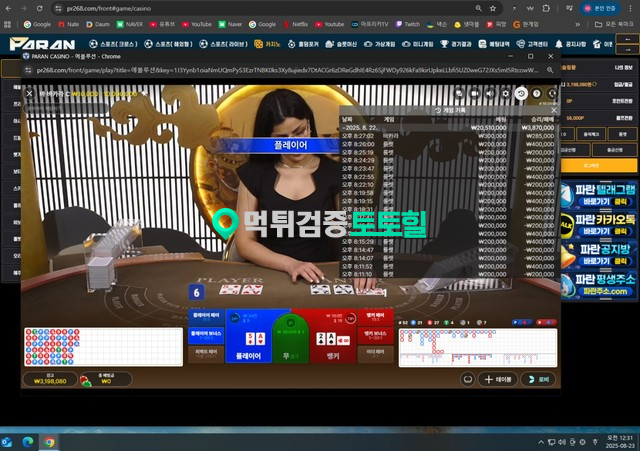Click the orange button in the right sidebar
Image resolution: width=640 pixels, height=451 pixels.
pyautogui.click(x=599, y=165)
